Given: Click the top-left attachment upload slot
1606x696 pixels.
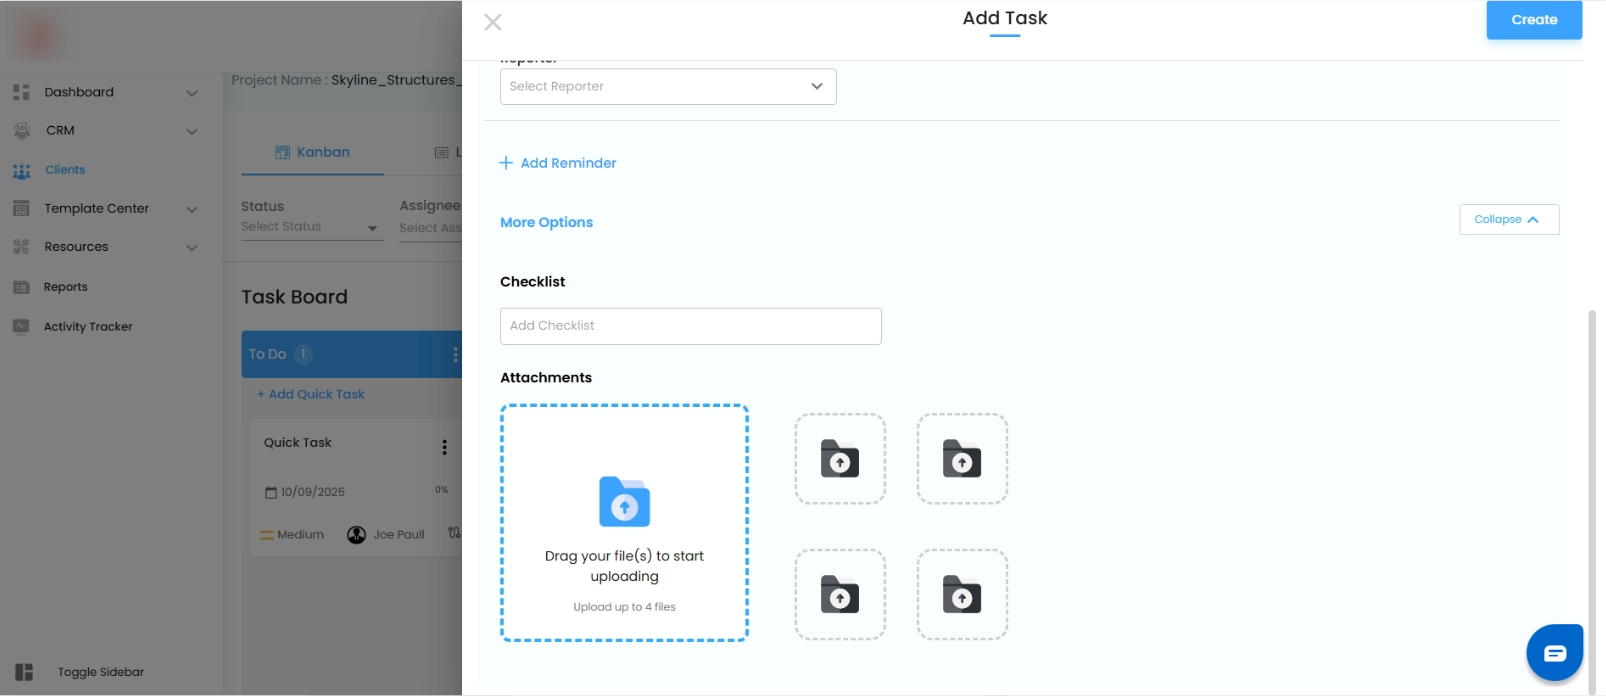Looking at the screenshot, I should [x=840, y=459].
